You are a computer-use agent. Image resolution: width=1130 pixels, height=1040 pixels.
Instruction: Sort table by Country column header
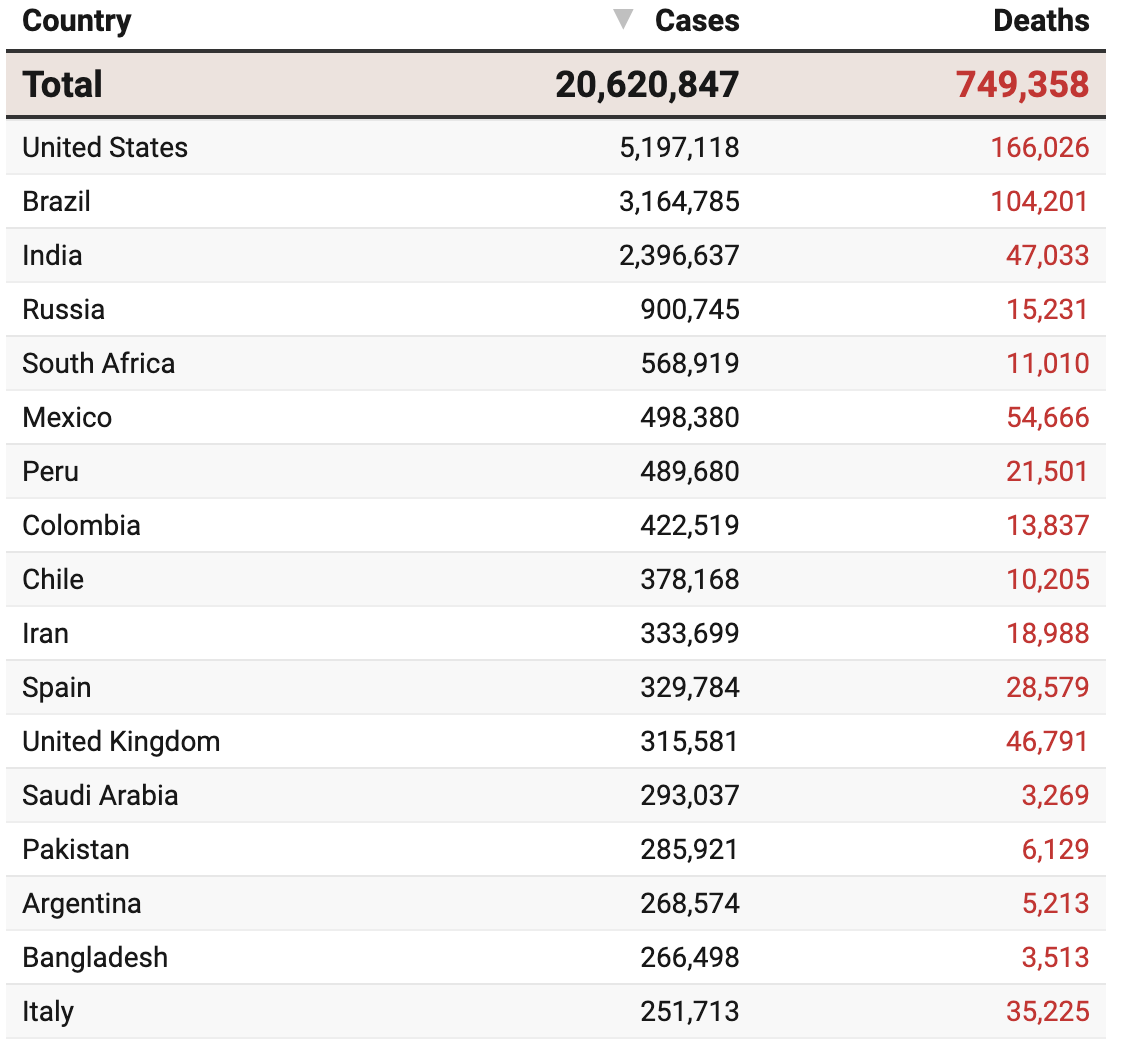tap(77, 21)
